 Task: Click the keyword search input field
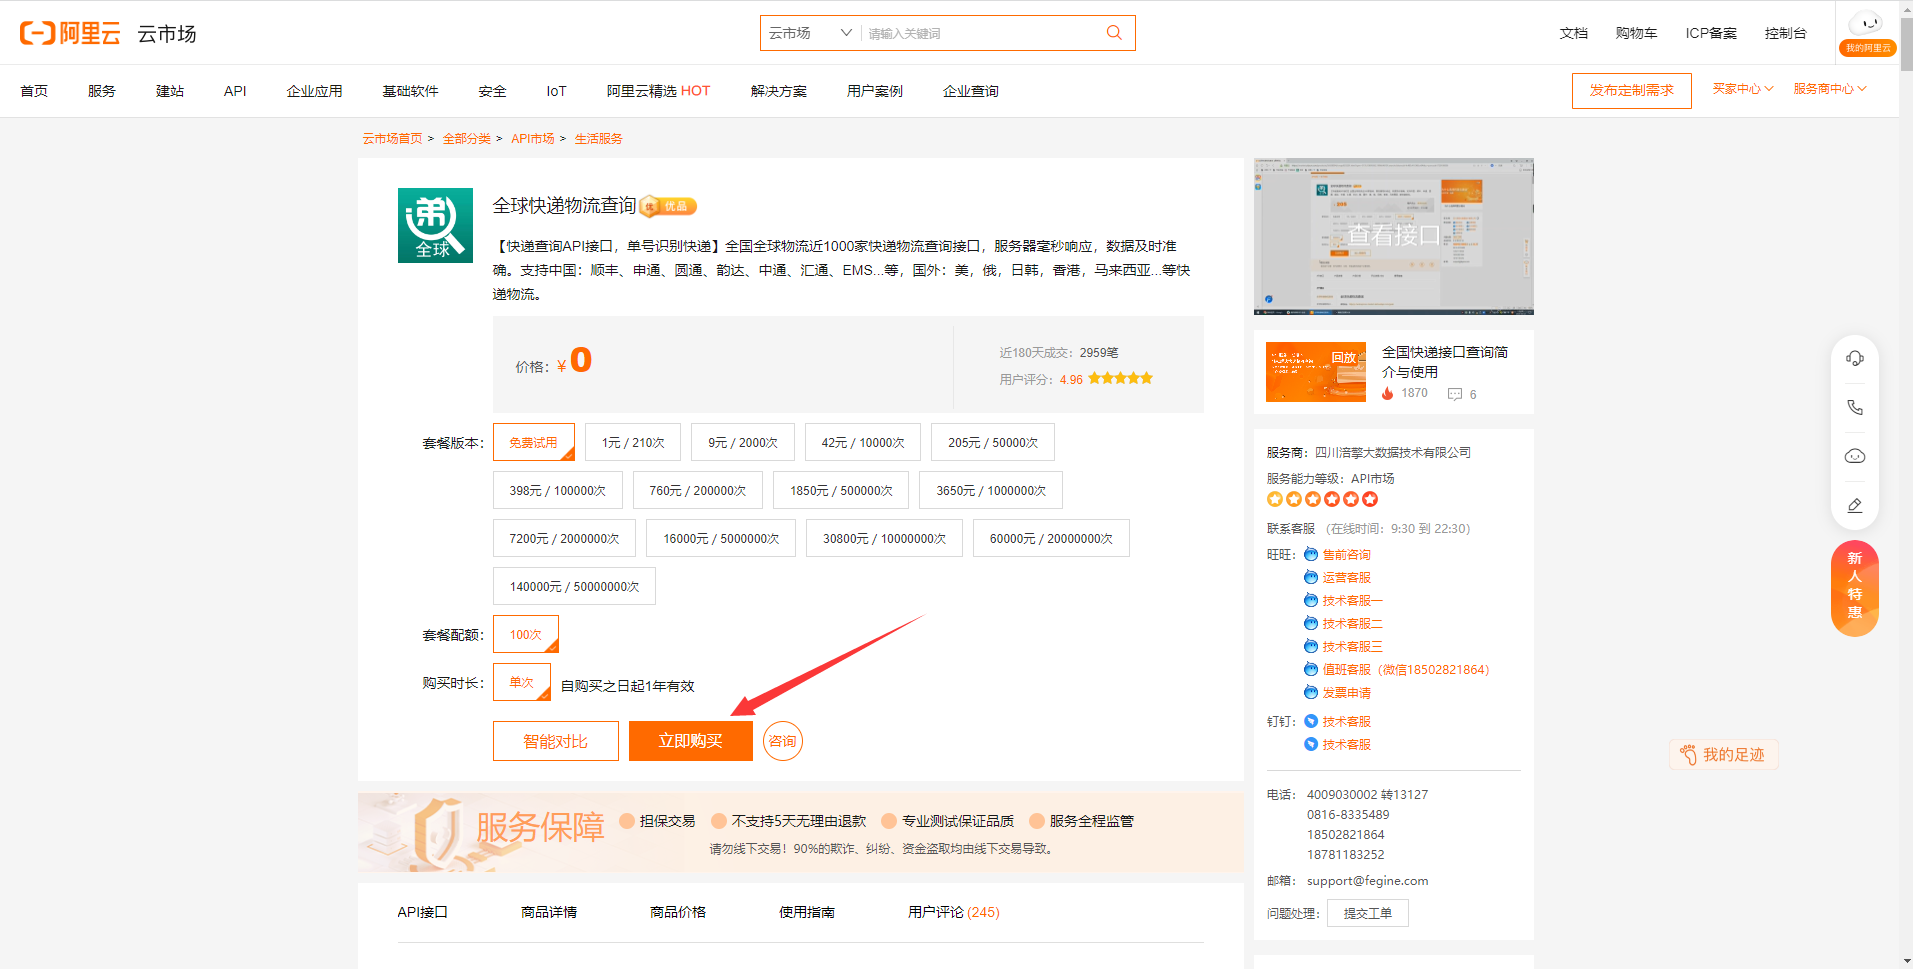[980, 33]
